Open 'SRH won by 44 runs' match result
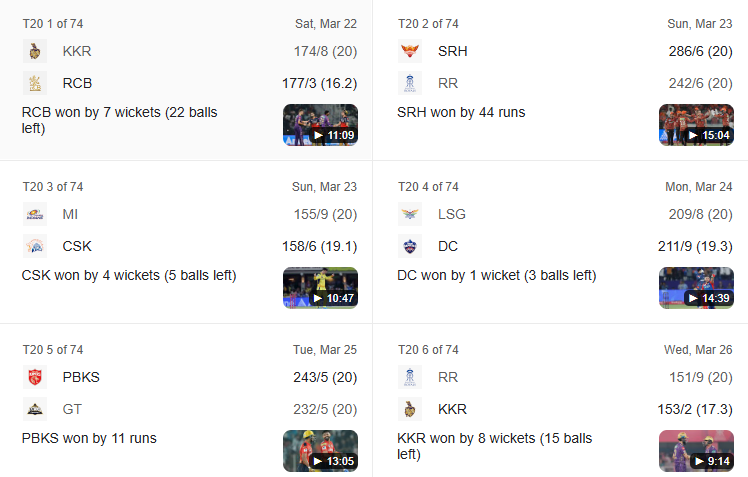Viewport: 748px width, 477px height. click(x=461, y=113)
